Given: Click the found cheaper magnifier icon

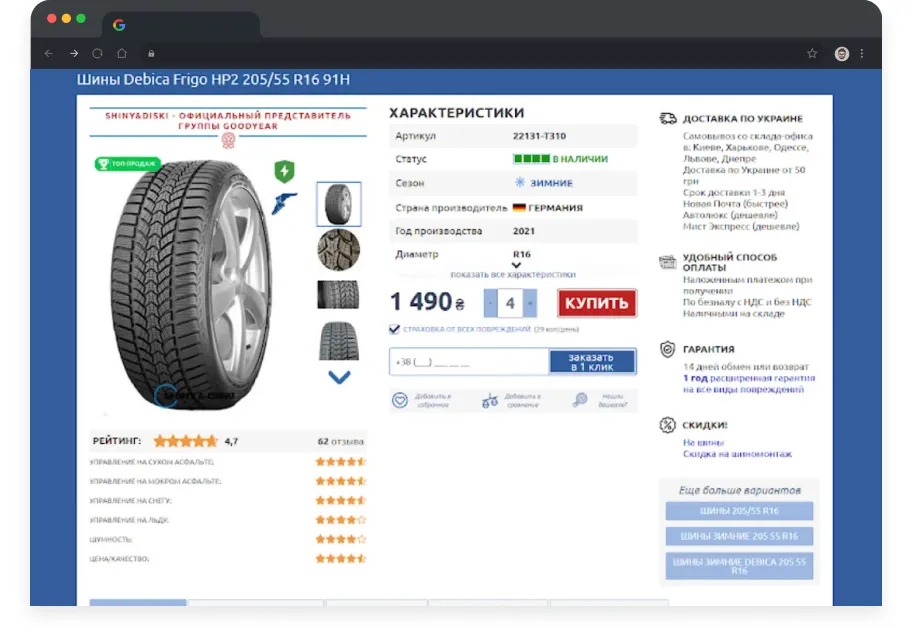Looking at the screenshot, I should 579,400.
